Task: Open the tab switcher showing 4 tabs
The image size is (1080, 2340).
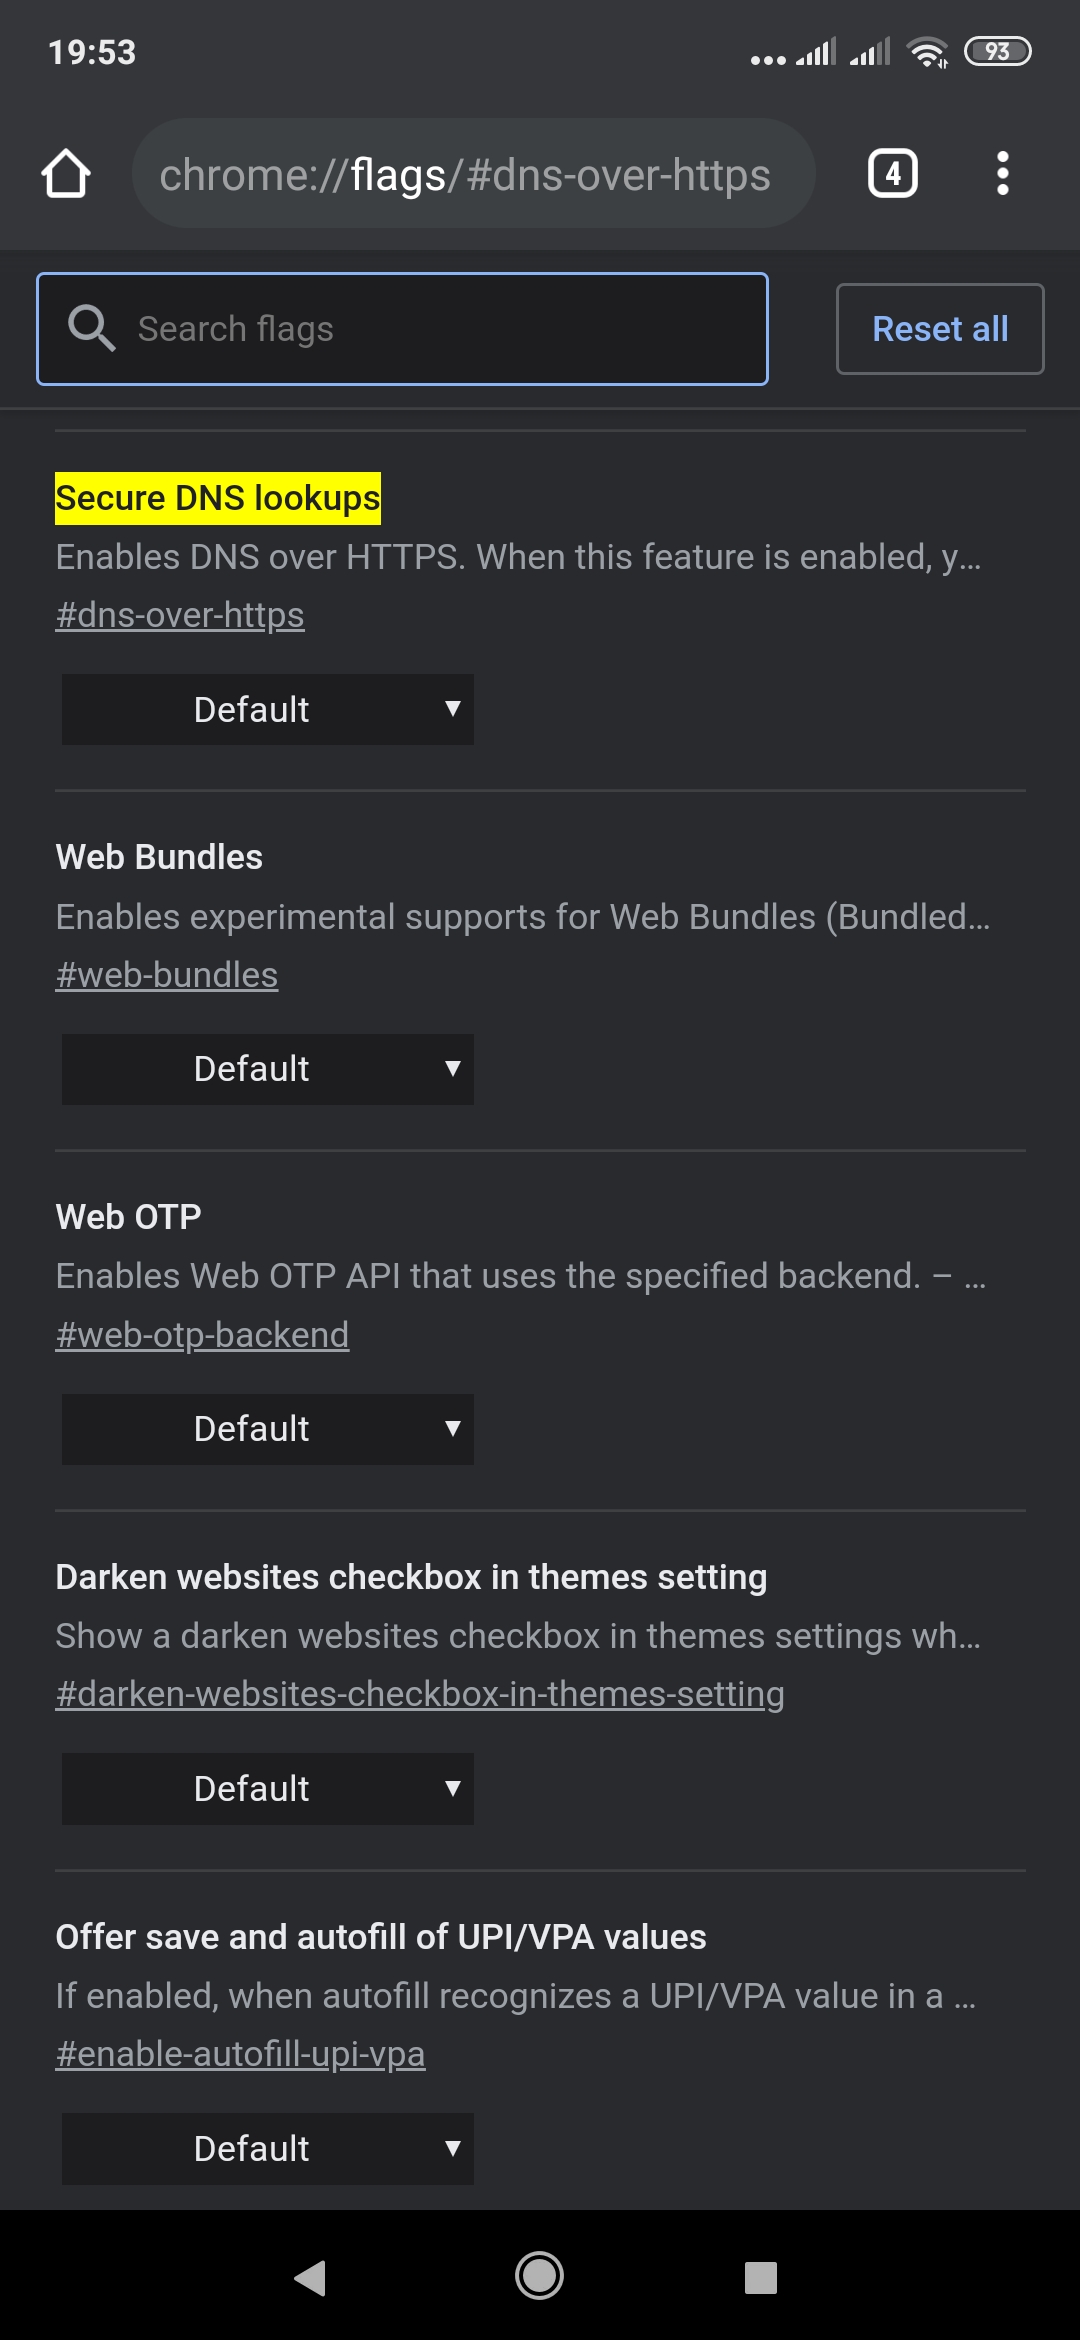Action: pos(892,174)
